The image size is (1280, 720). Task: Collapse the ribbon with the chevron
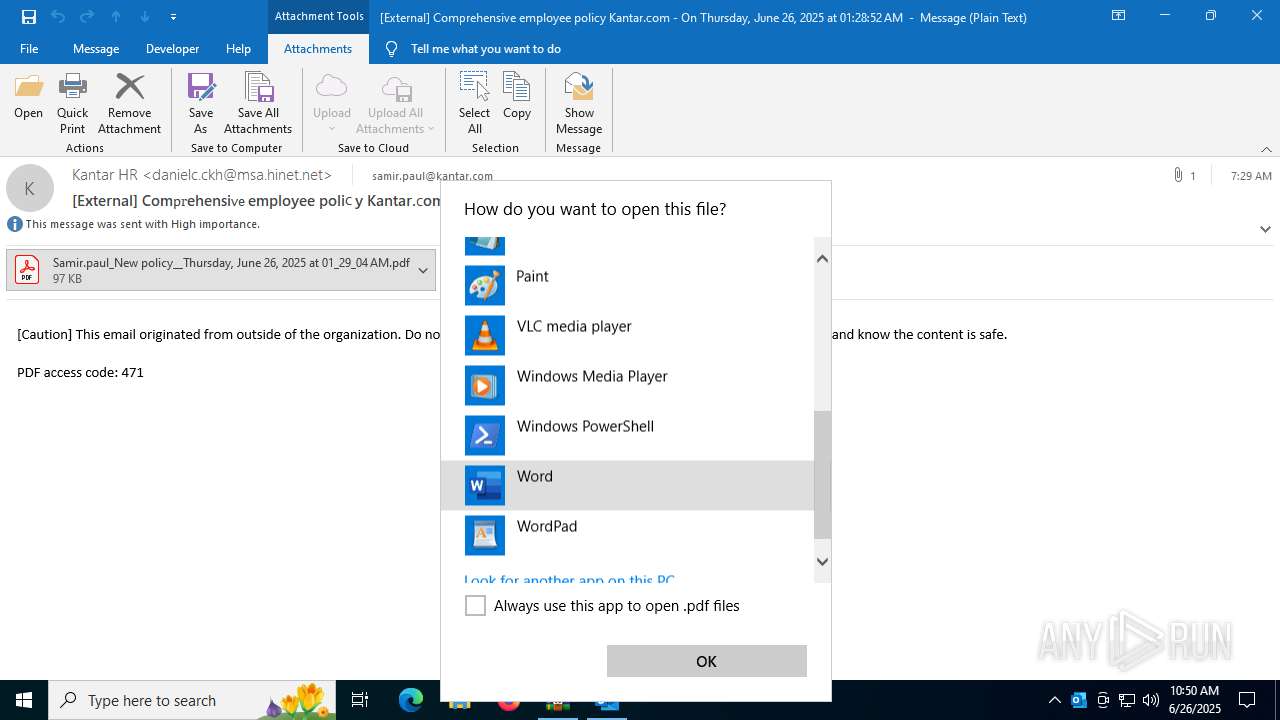[x=1266, y=149]
